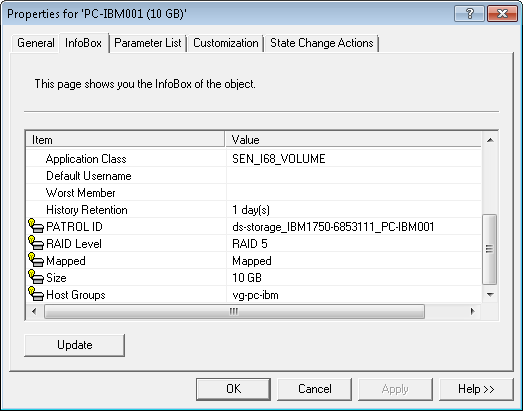523x411 pixels.
Task: Click the Value column header
Action: point(353,139)
